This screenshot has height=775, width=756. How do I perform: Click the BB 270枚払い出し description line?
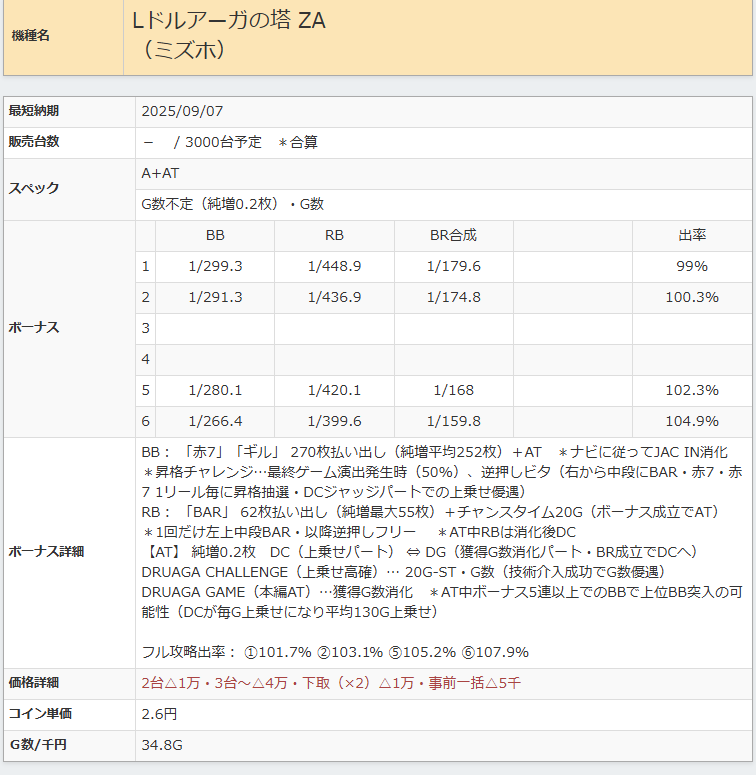(x=434, y=453)
